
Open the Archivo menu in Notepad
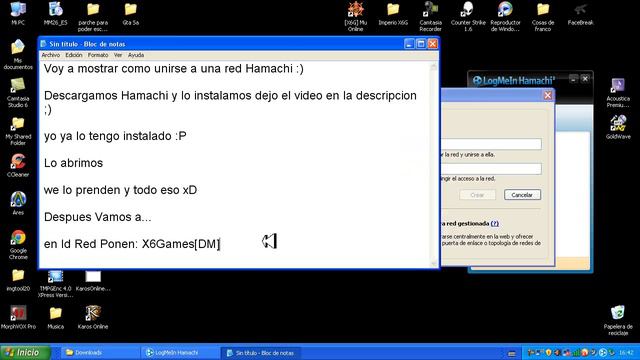(51, 55)
